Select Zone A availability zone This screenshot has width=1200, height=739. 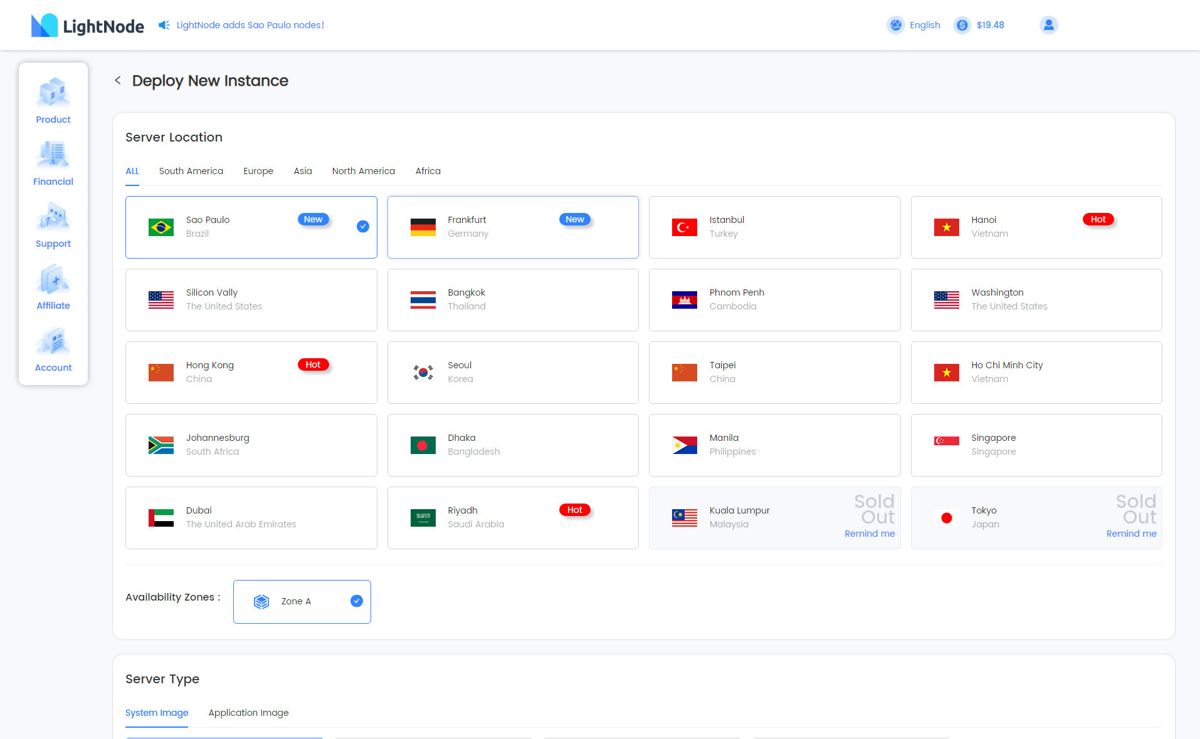point(302,602)
